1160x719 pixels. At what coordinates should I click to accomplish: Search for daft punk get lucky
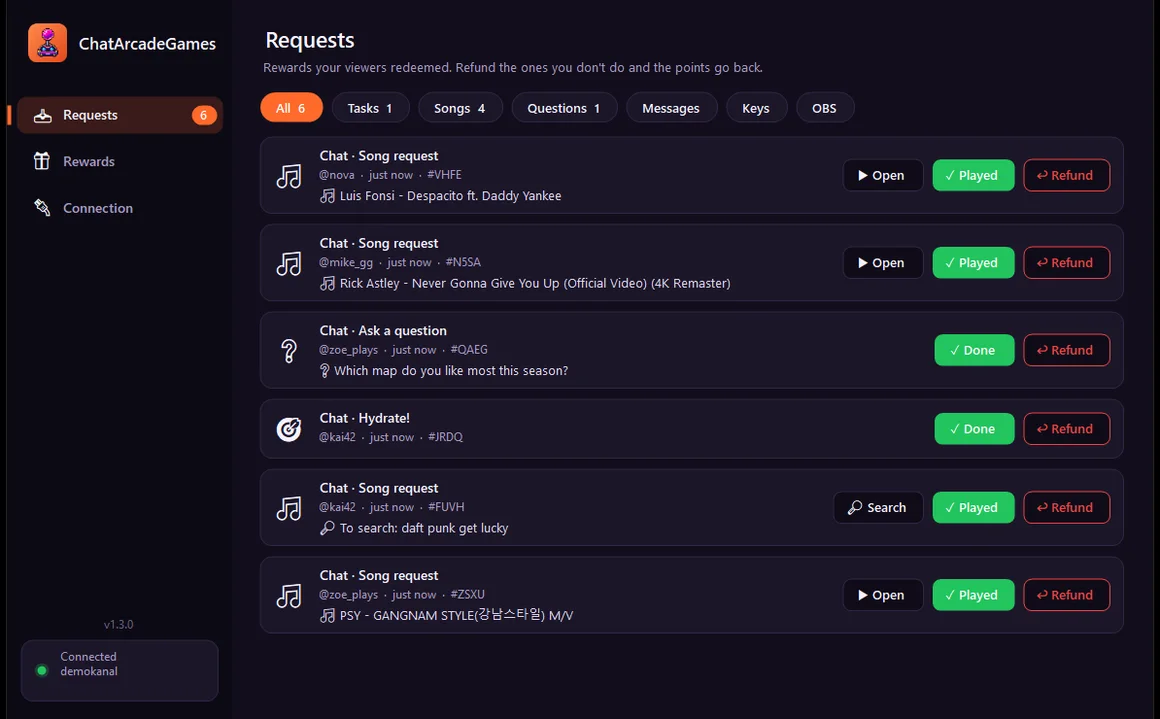[x=878, y=507]
